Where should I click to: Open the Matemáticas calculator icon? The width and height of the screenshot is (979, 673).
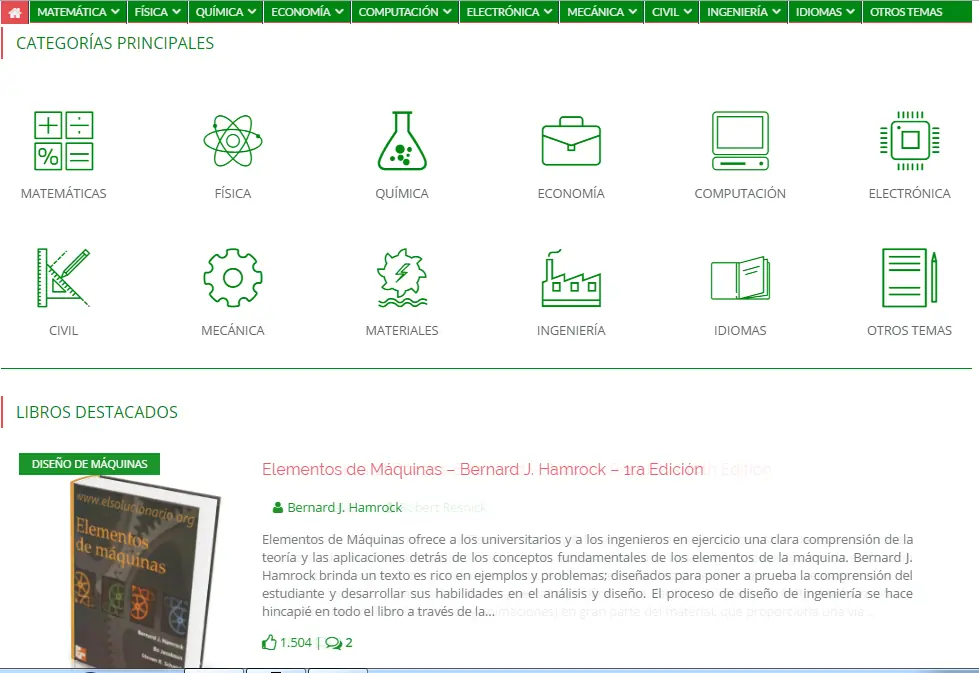click(64, 140)
